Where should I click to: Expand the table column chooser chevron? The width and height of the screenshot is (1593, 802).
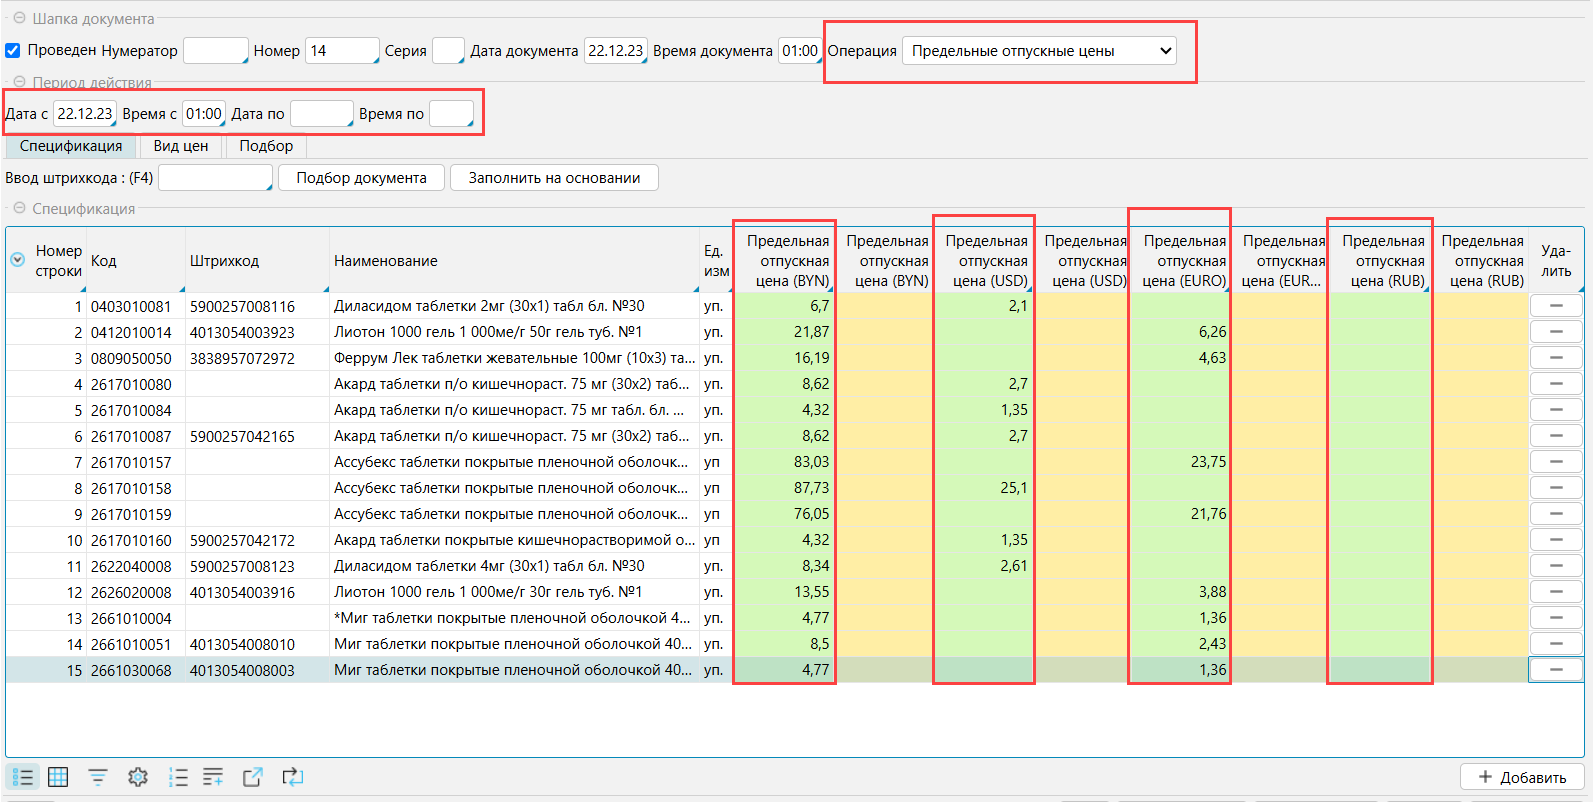click(x=17, y=260)
